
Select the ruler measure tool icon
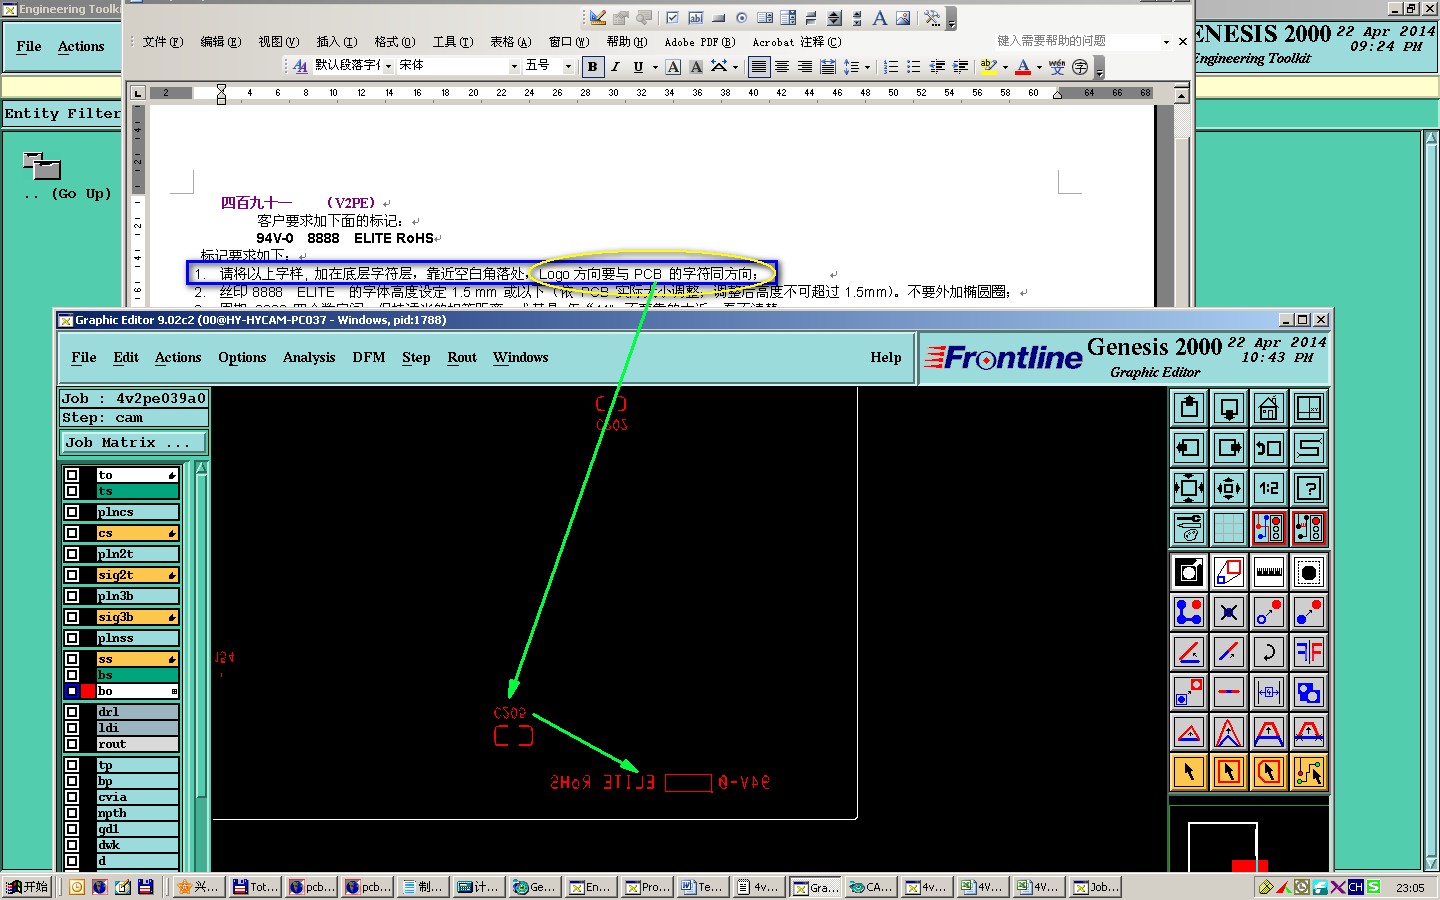1269,572
